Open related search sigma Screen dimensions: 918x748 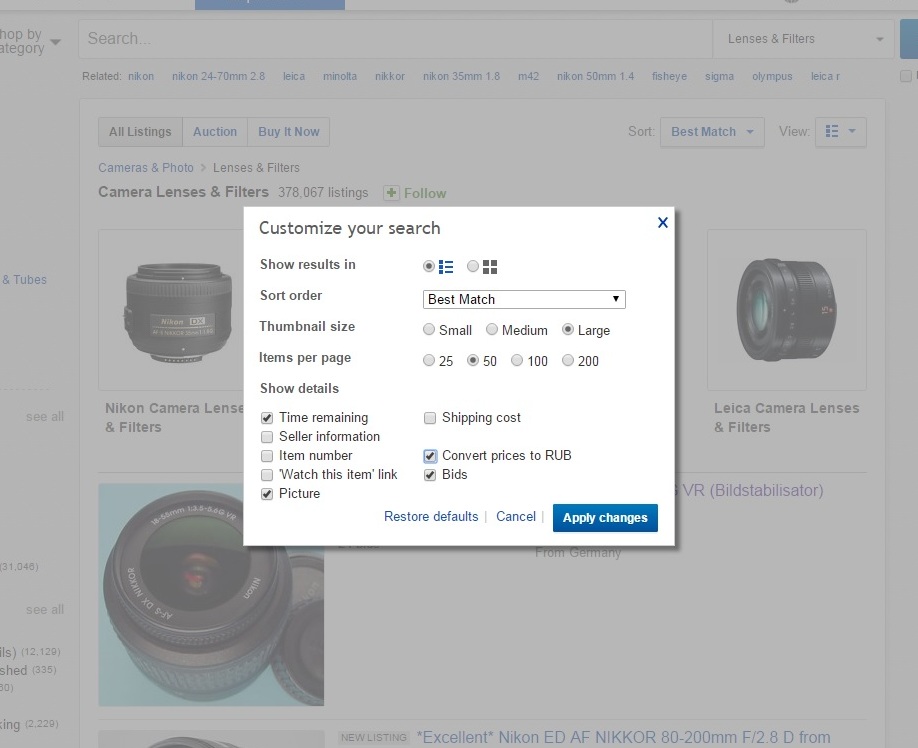point(720,76)
